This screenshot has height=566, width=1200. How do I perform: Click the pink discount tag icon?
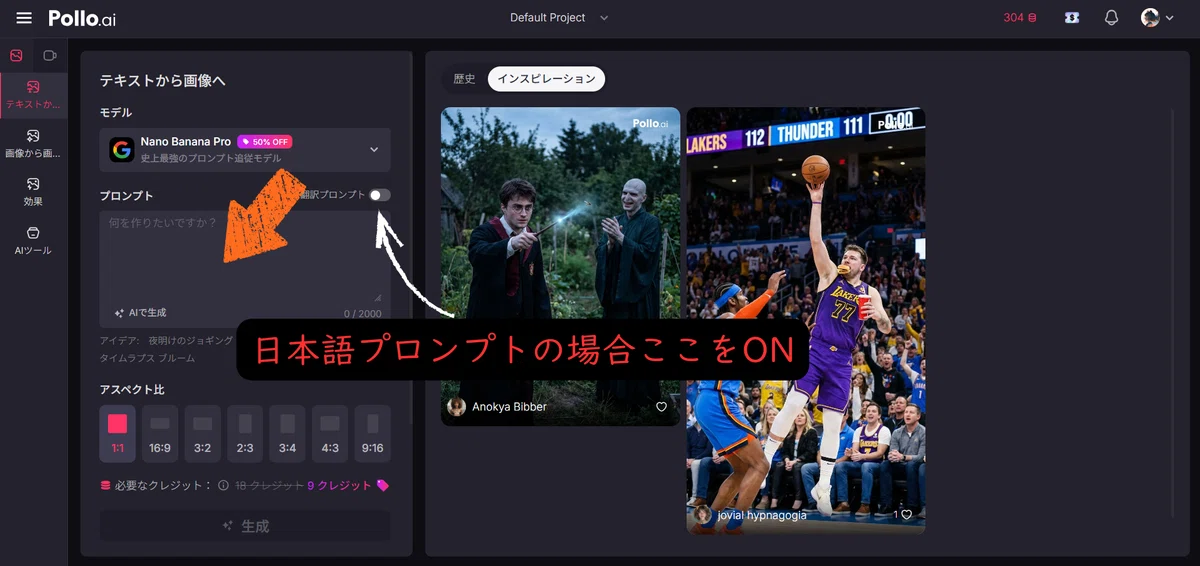click(382, 486)
